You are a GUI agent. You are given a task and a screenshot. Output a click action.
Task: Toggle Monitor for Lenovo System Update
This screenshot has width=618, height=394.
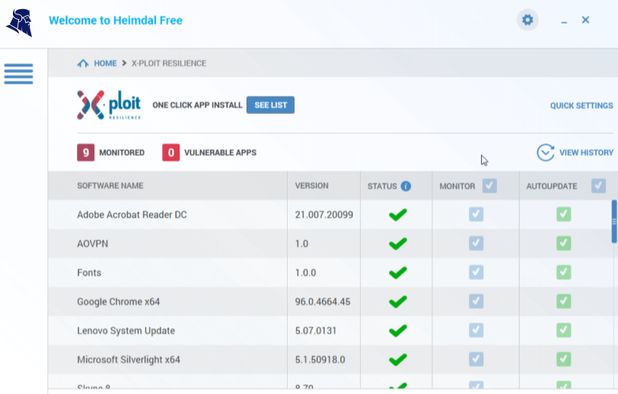click(476, 330)
